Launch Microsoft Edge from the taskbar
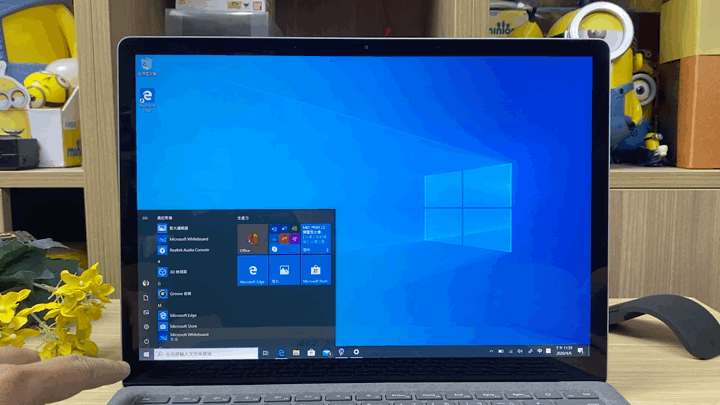720x405 pixels. click(281, 353)
